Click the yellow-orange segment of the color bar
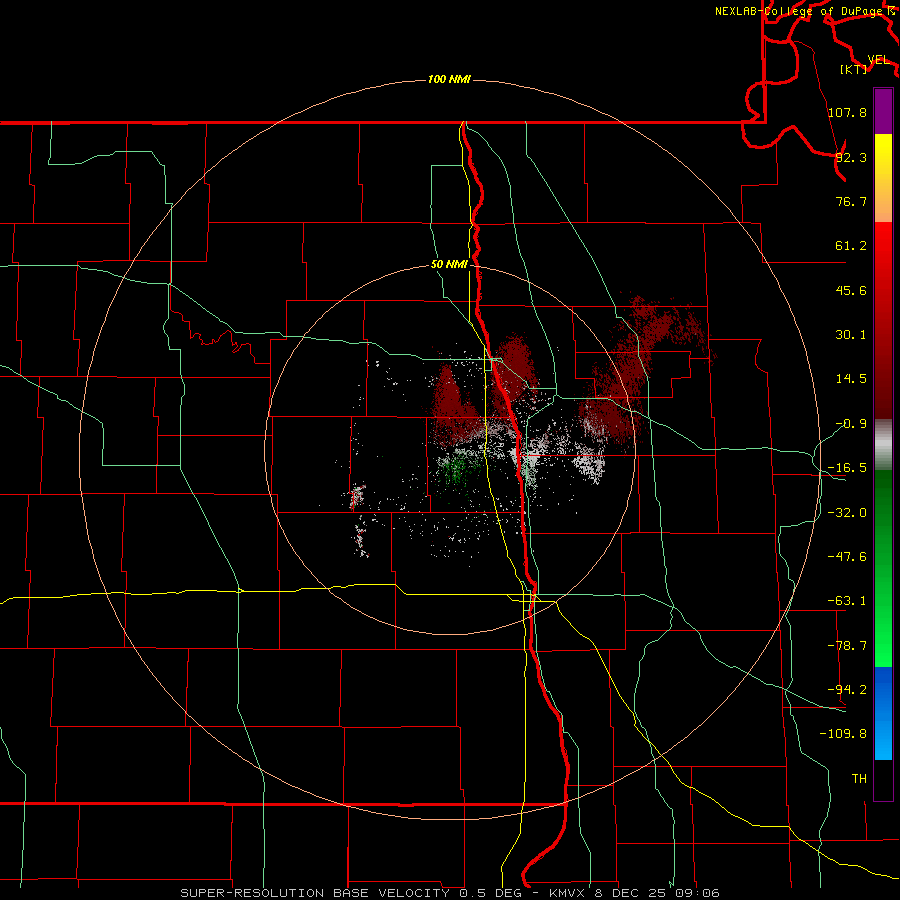900x900 pixels. (x=883, y=178)
